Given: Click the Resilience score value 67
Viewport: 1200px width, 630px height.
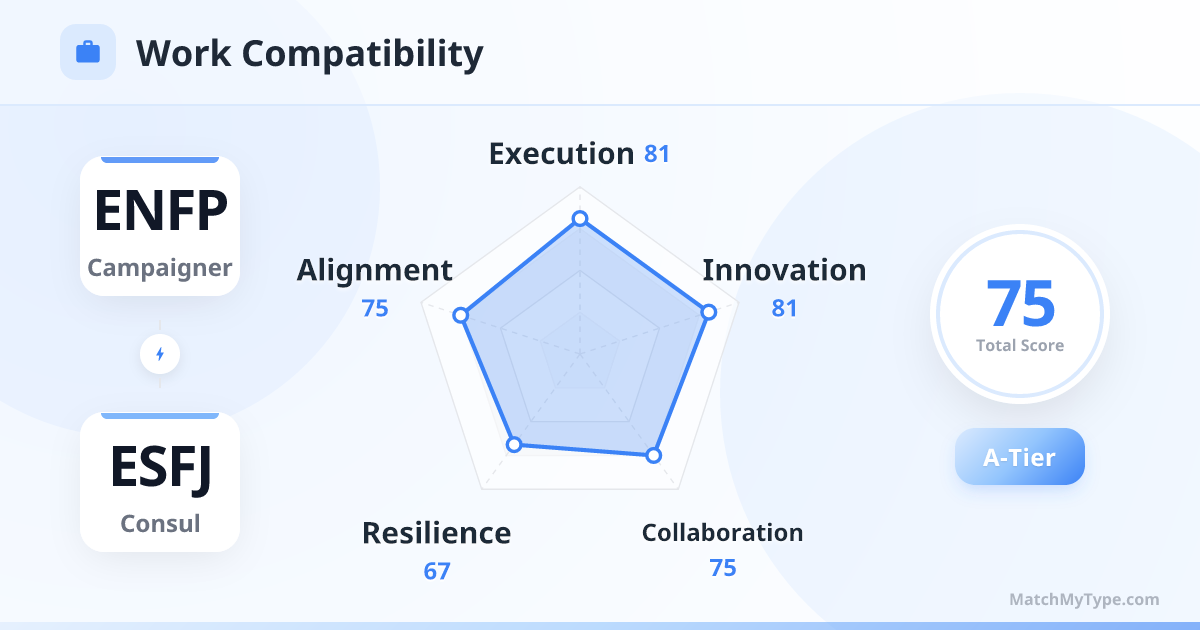Looking at the screenshot, I should (x=437, y=572).
